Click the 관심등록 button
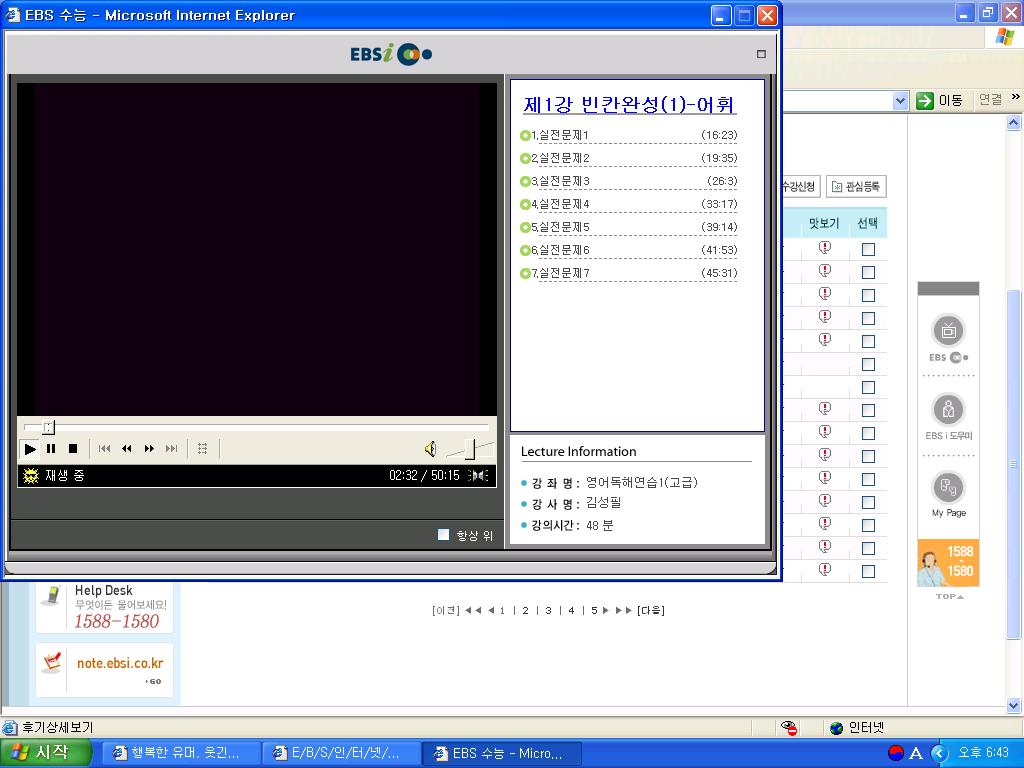This screenshot has width=1024, height=768. click(856, 187)
